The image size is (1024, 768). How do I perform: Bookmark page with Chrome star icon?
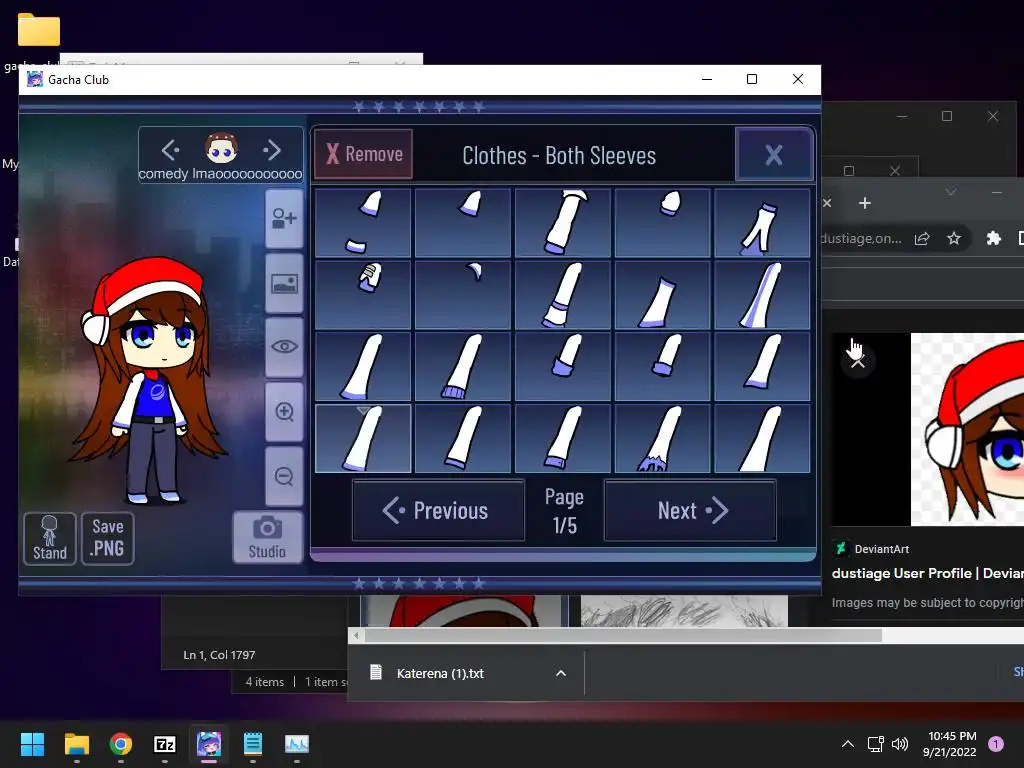(x=954, y=238)
